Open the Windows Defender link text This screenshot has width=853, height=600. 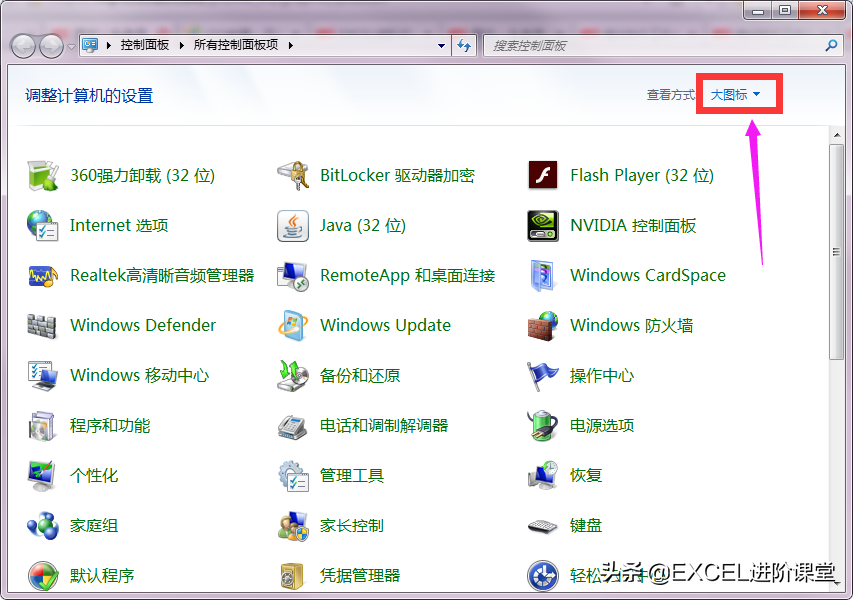tap(143, 325)
